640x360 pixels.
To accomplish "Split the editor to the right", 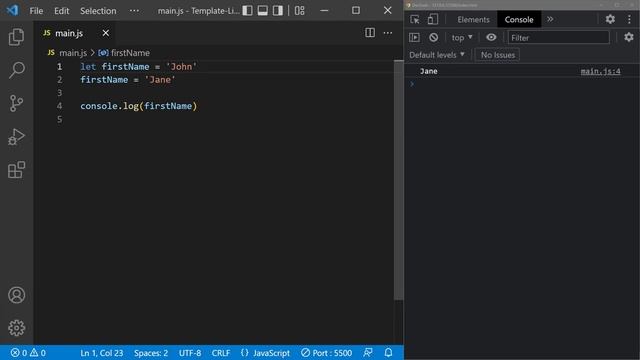I will pos(370,33).
